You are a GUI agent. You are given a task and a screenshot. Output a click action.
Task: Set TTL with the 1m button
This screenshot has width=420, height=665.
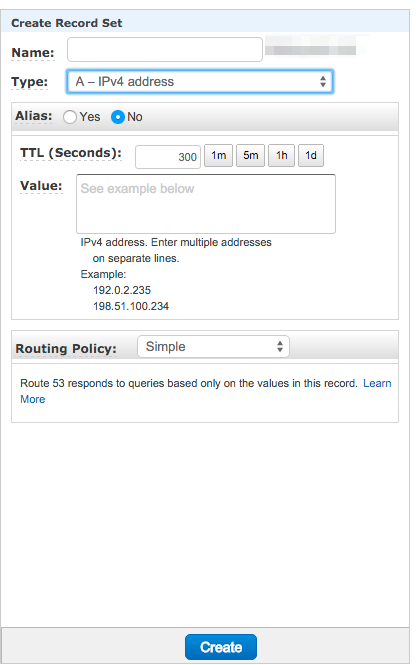pos(218,156)
